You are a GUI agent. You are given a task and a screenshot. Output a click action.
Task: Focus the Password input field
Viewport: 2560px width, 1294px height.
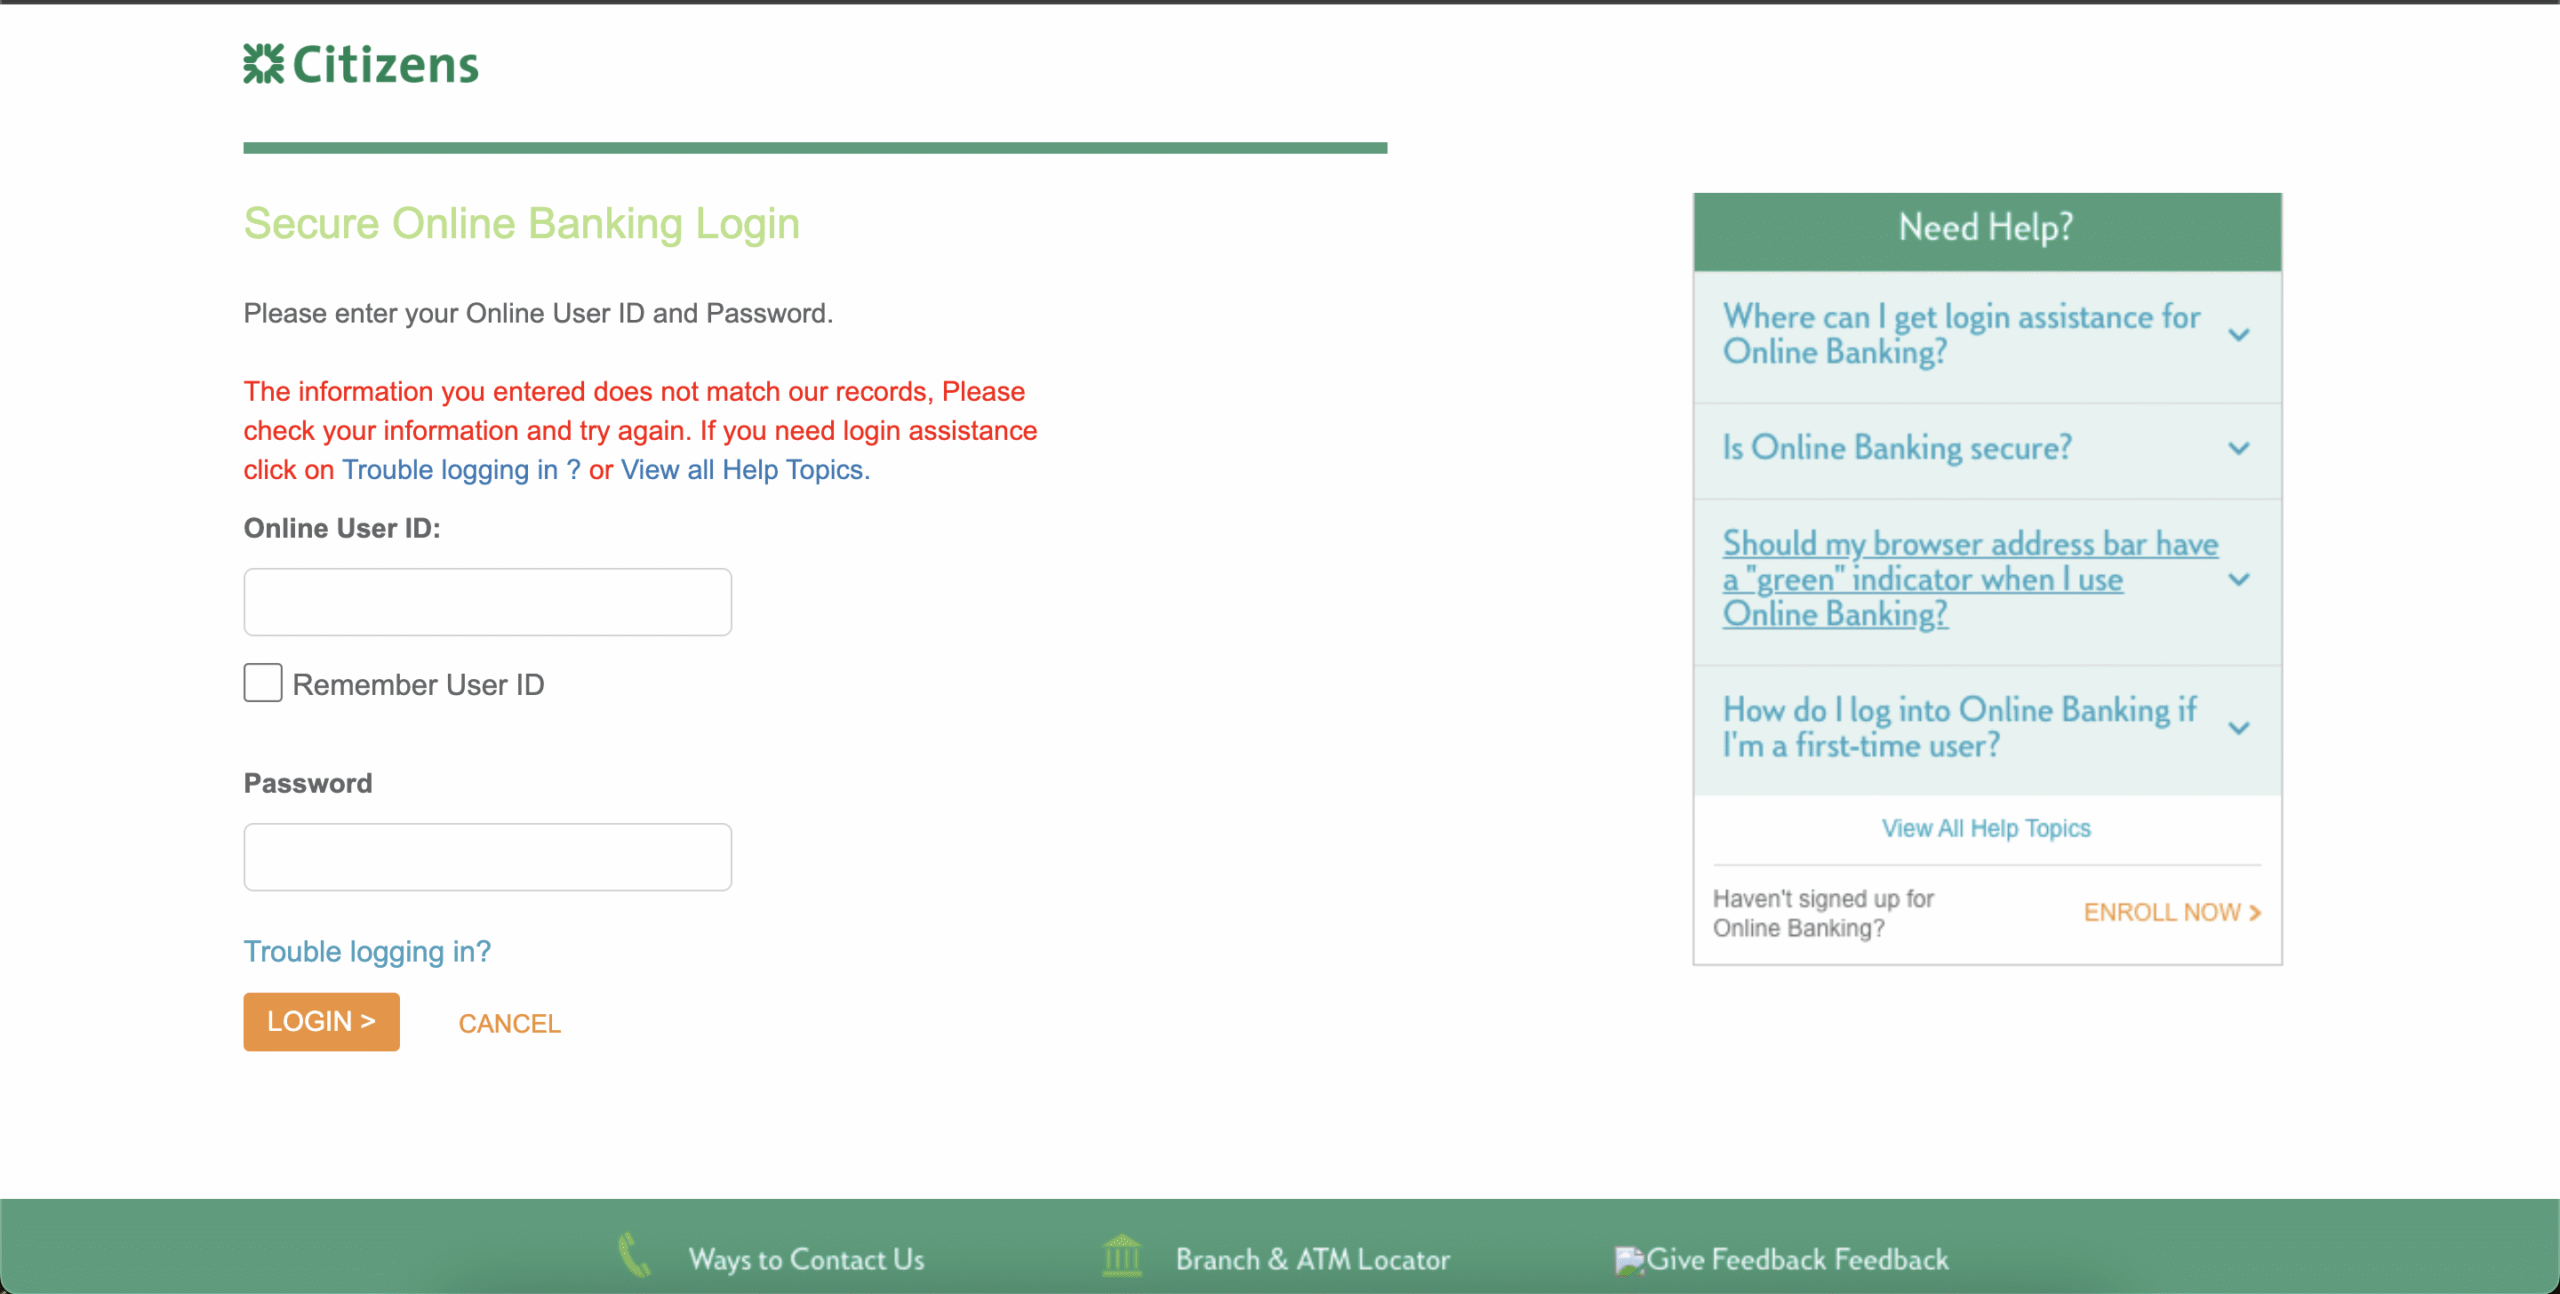pos(488,857)
